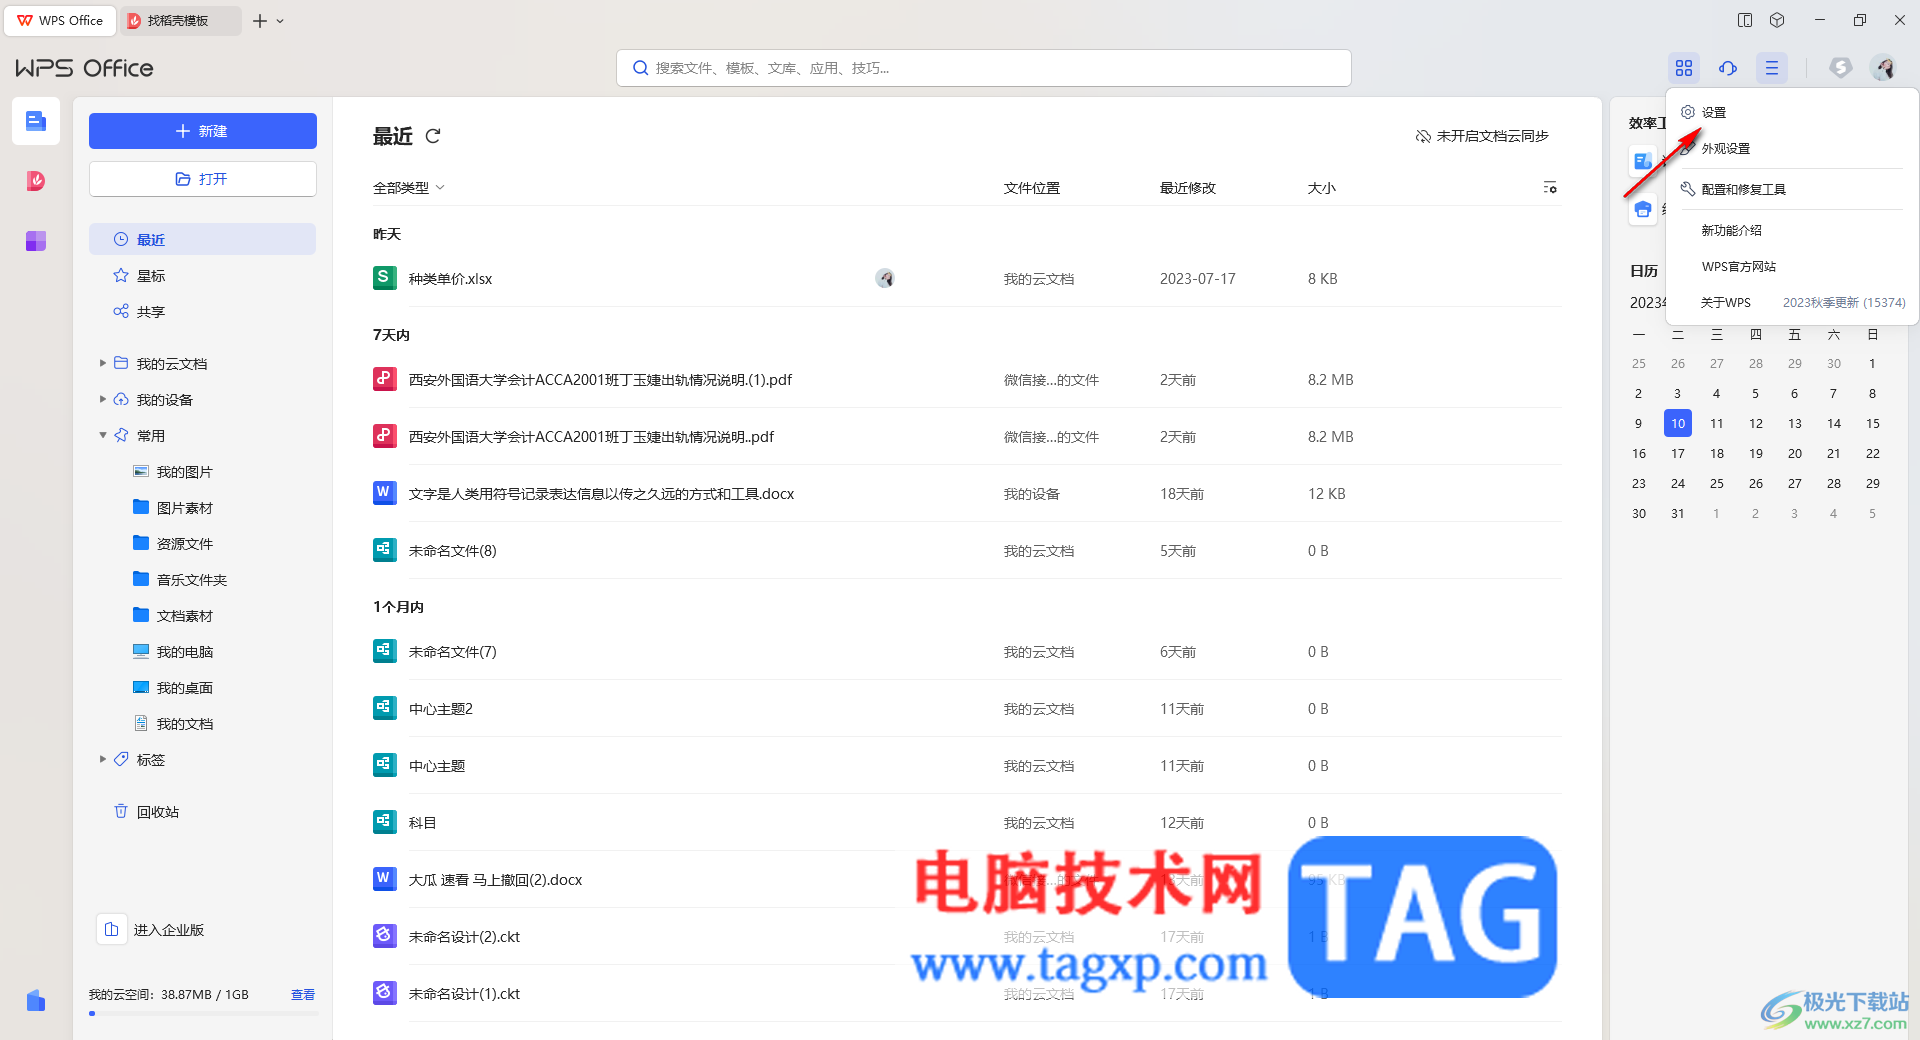This screenshot has height=1040, width=1920.
Task: Click 最近修改 column header
Action: point(1188,188)
